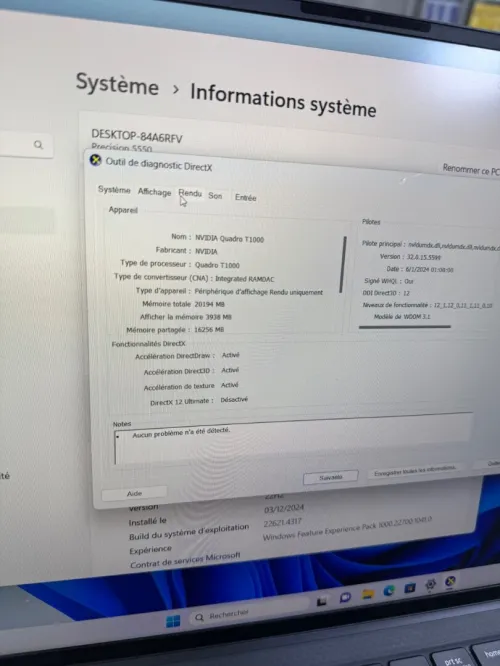500x666 pixels.
Task: Click the search magnifier in taskbar
Action: pyautogui.click(x=199, y=617)
